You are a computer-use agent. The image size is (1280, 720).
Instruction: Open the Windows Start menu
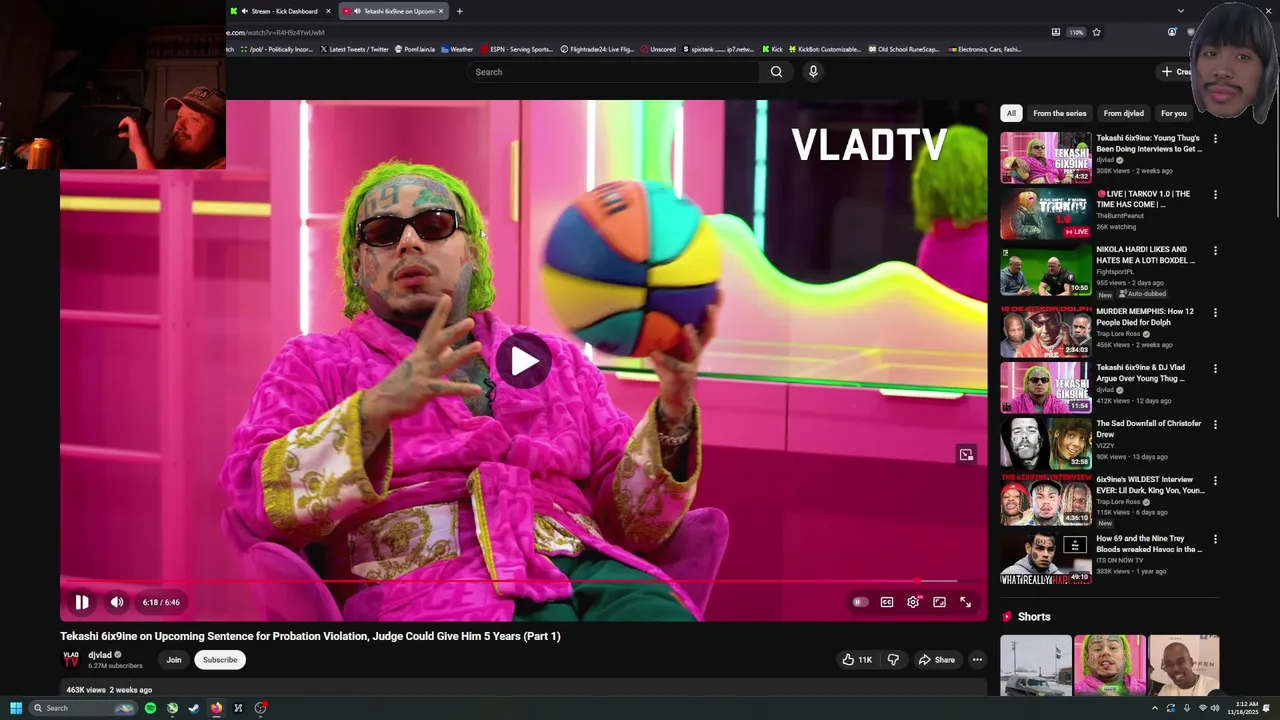pyautogui.click(x=16, y=708)
